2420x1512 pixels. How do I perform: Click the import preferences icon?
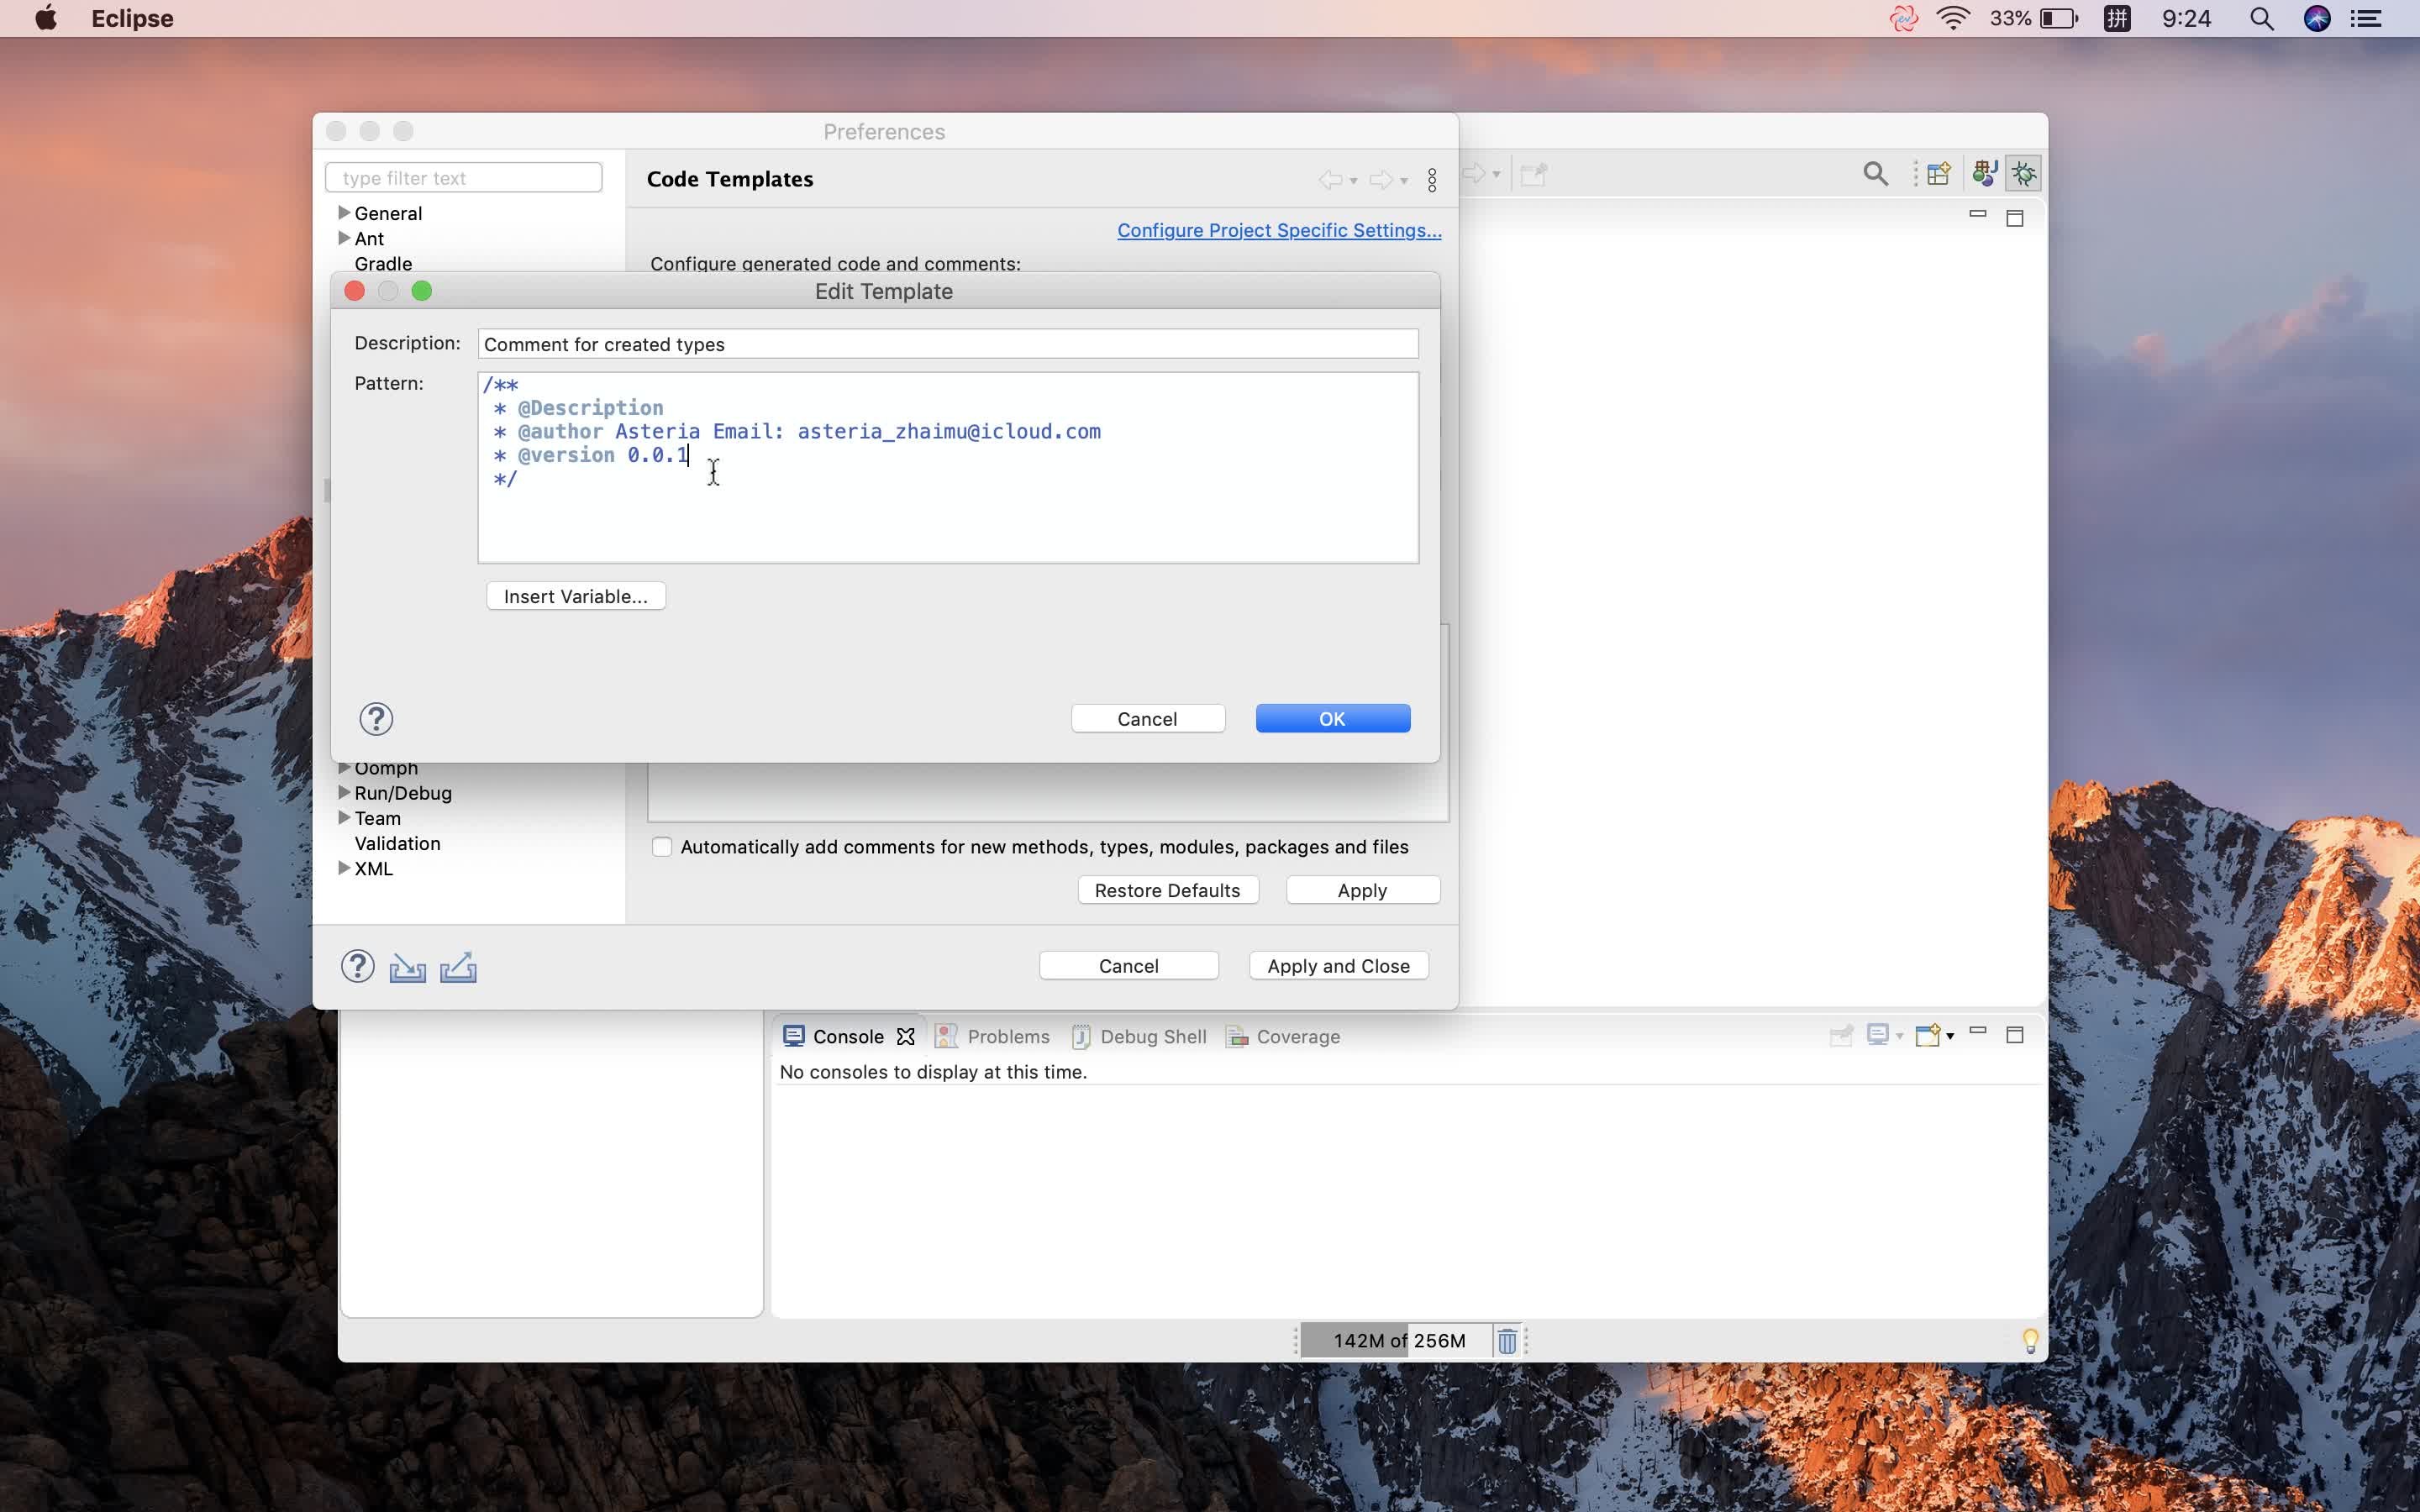tap(407, 967)
